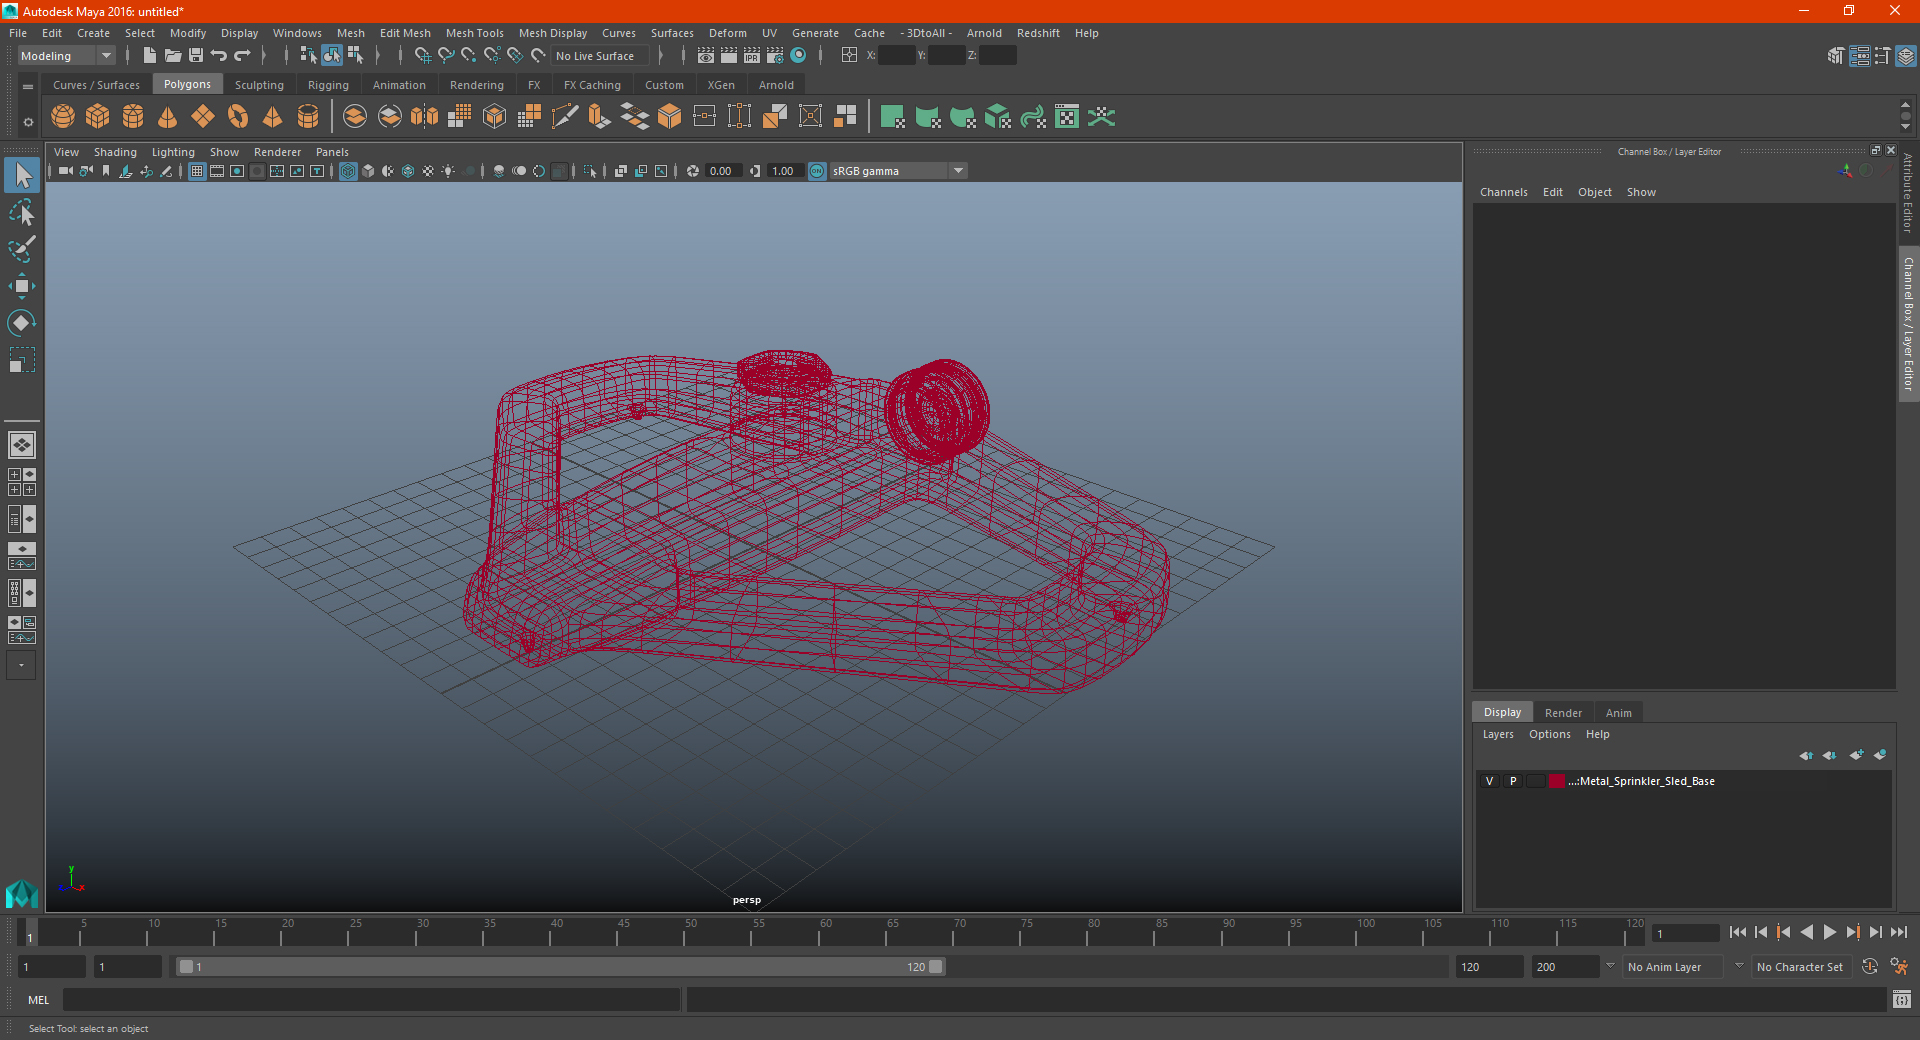
Task: Create a polygon sphere from the shelf
Action: [63, 117]
